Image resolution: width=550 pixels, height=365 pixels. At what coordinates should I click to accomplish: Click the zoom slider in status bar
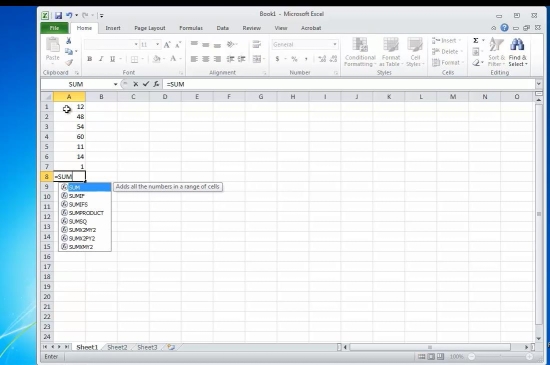[x=500, y=357]
